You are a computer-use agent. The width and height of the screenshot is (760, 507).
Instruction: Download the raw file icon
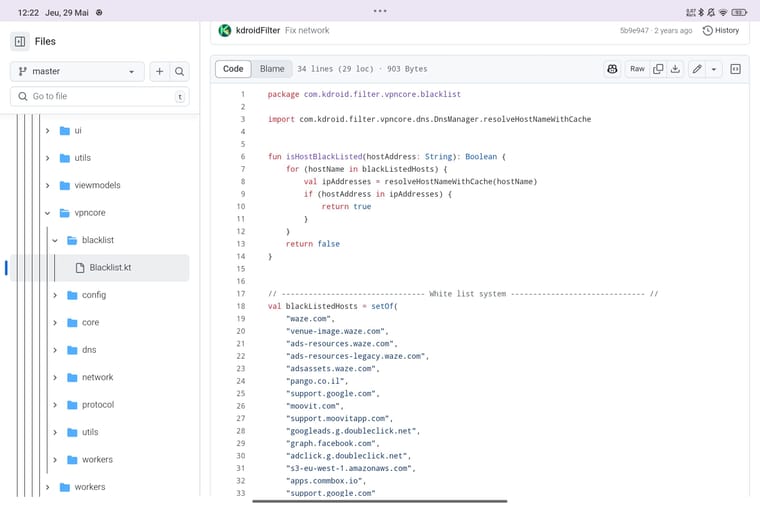coord(675,69)
